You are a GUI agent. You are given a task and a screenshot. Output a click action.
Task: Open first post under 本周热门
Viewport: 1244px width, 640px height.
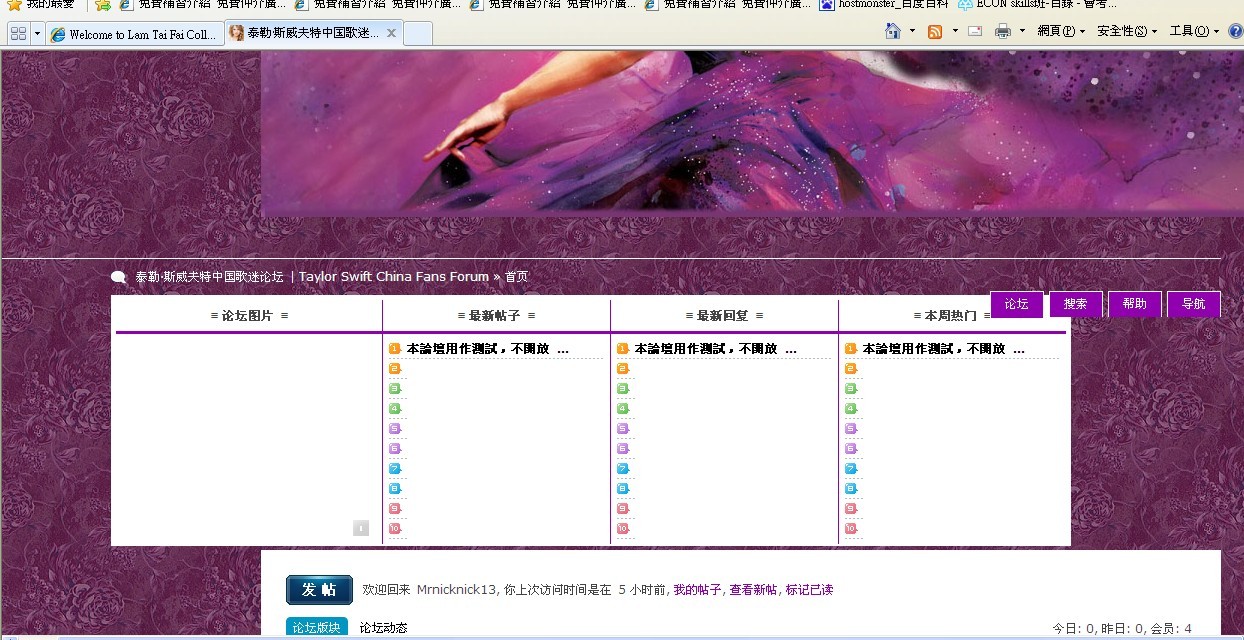tap(943, 349)
